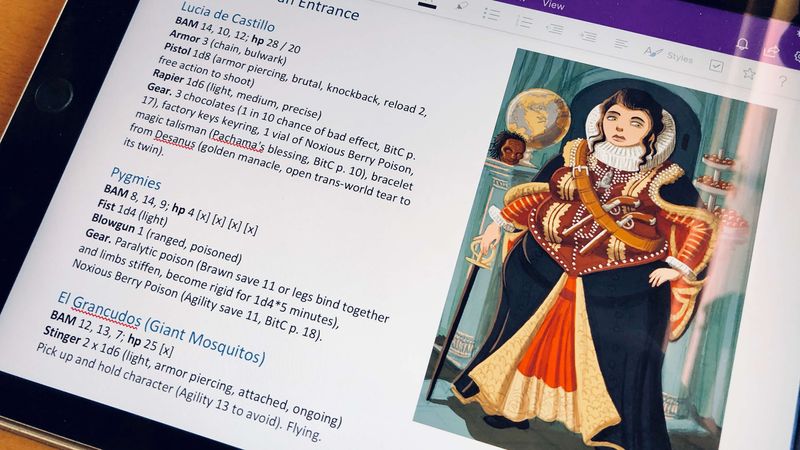Open the View tab
Image resolution: width=800 pixels, height=450 pixels.
(554, 5)
